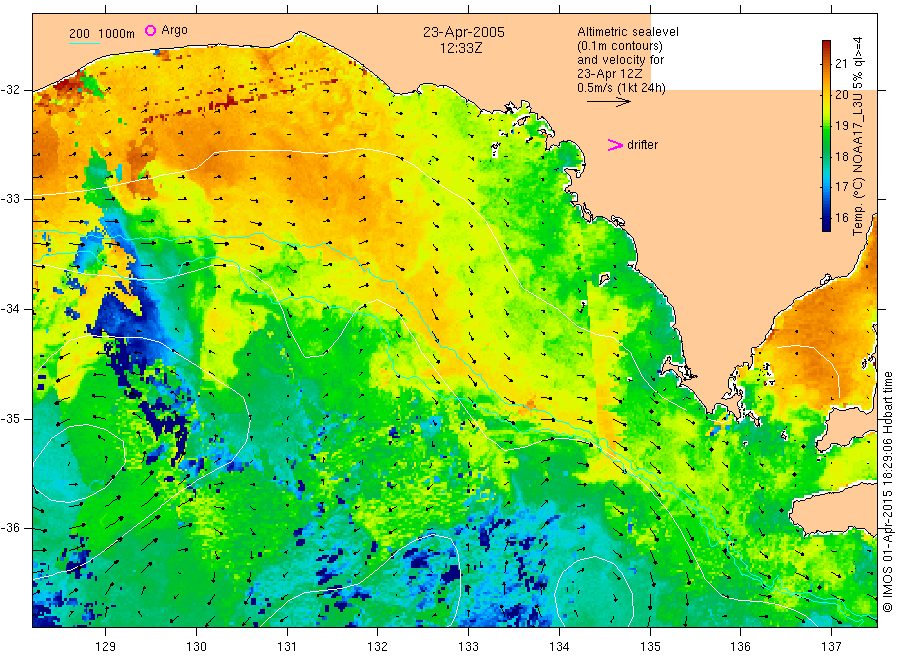Viewport: 900px width, 660px height.
Task: Click latitude axis label -36
Action: tap(10, 529)
